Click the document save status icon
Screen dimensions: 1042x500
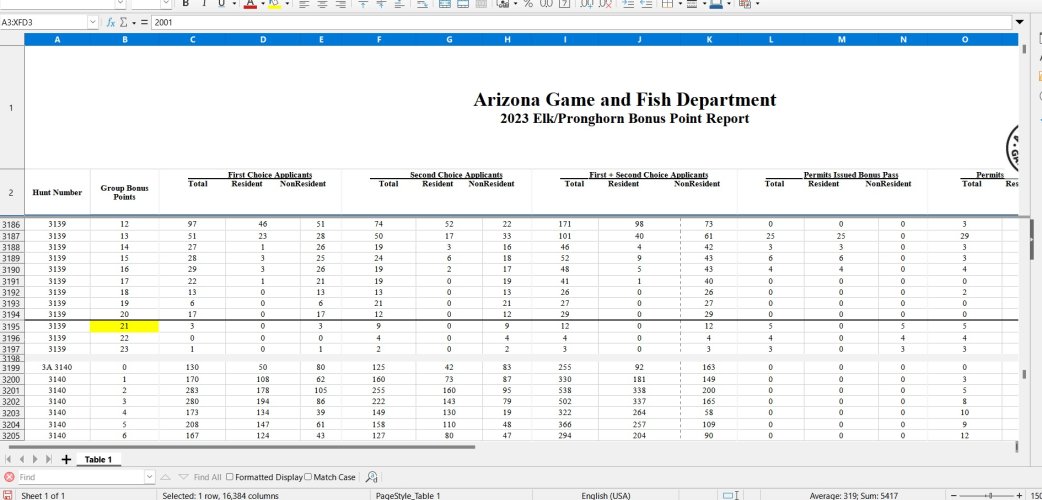pyautogui.click(x=9, y=495)
